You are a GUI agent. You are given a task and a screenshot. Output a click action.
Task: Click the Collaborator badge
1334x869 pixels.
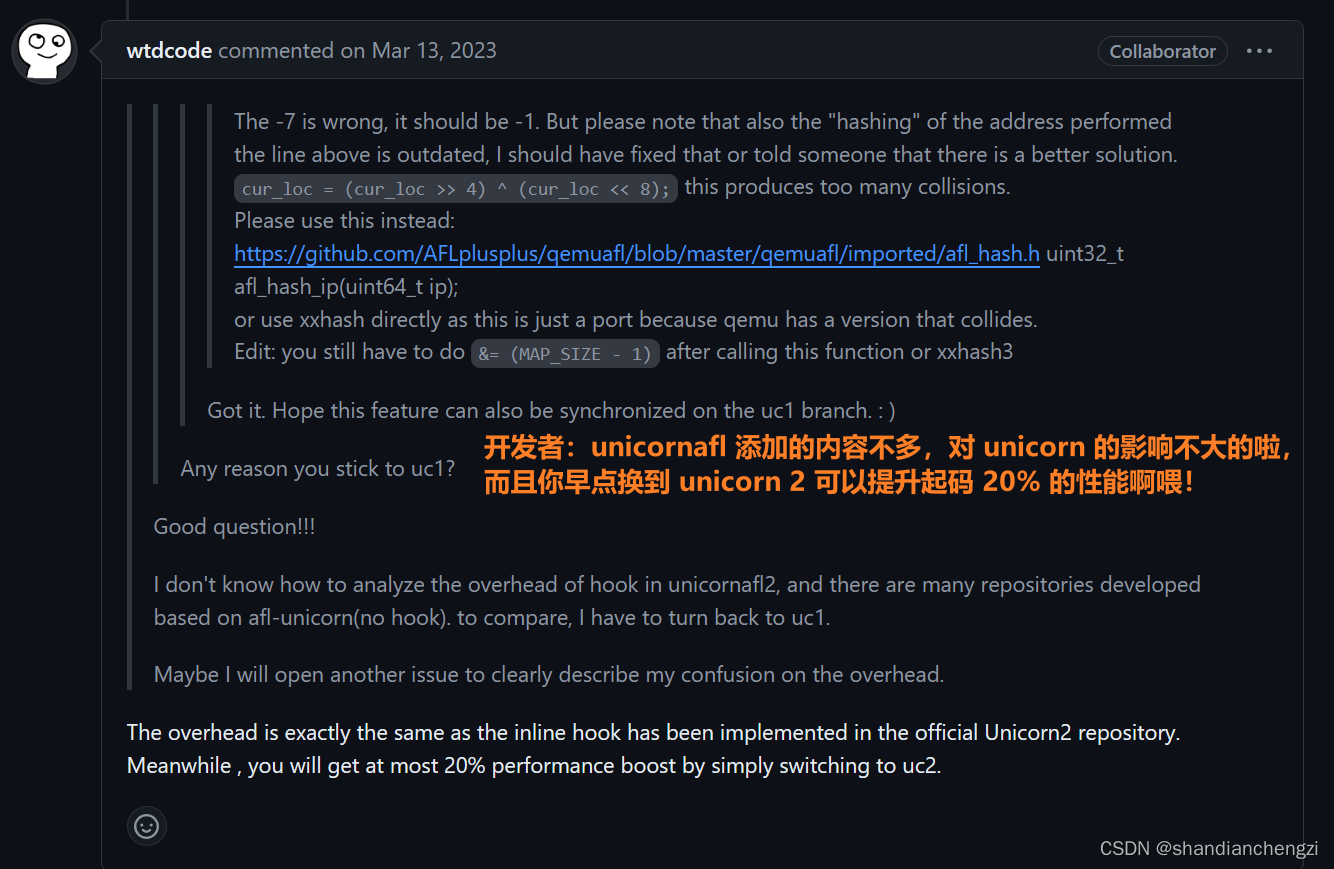1163,51
